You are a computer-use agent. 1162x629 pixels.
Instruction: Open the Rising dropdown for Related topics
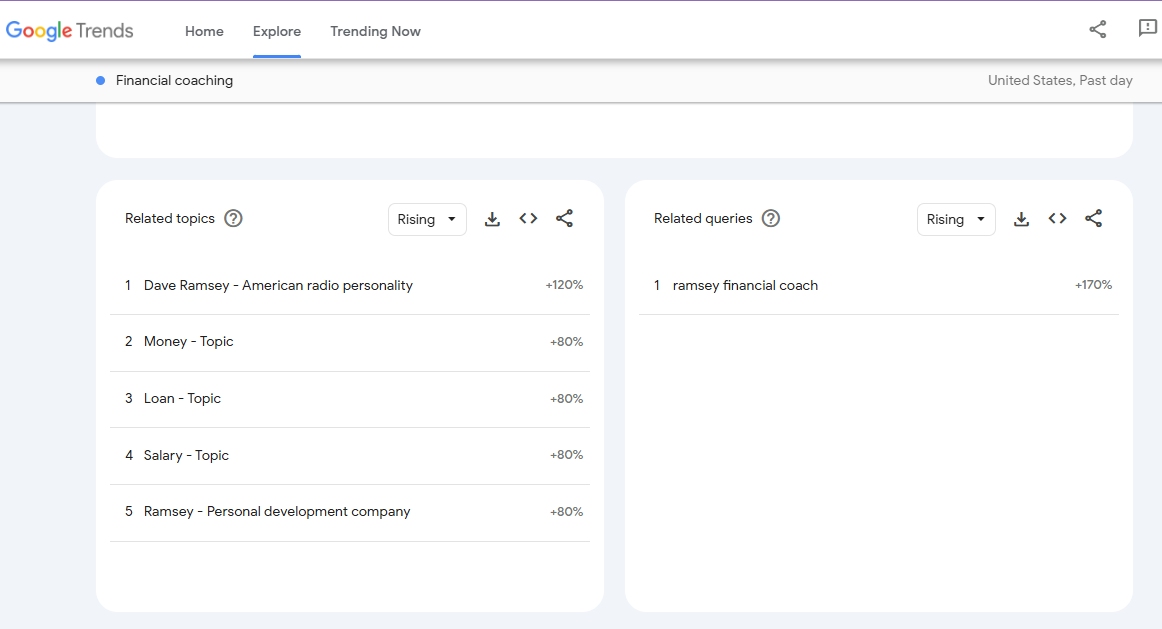coord(427,219)
